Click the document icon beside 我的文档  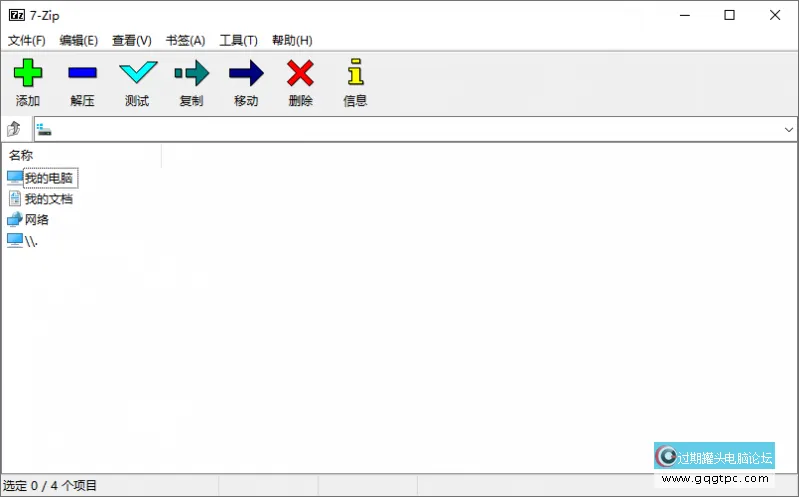15,199
